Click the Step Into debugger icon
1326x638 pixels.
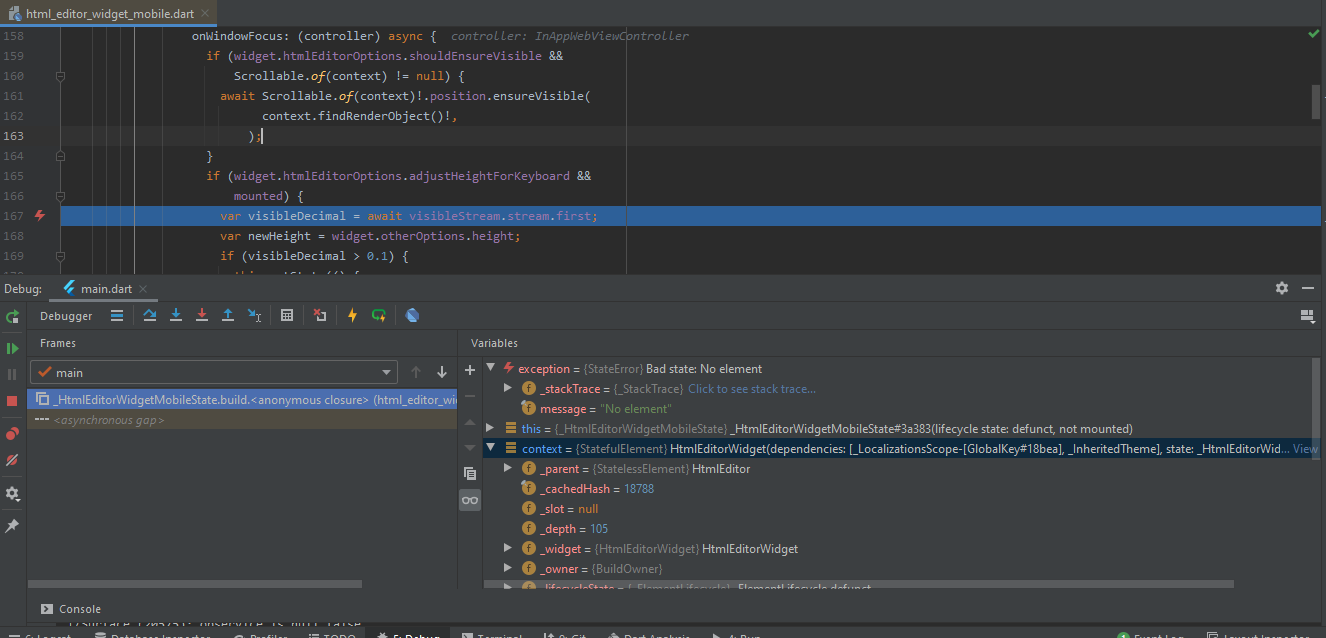(x=176, y=315)
